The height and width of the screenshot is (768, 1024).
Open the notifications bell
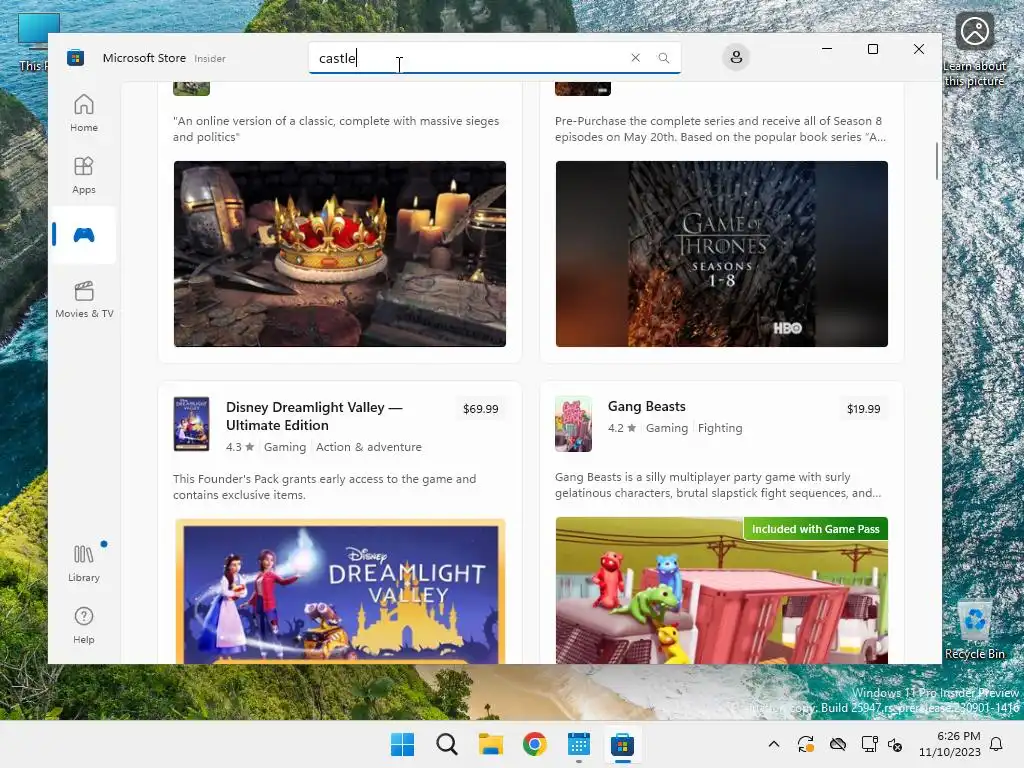997,744
